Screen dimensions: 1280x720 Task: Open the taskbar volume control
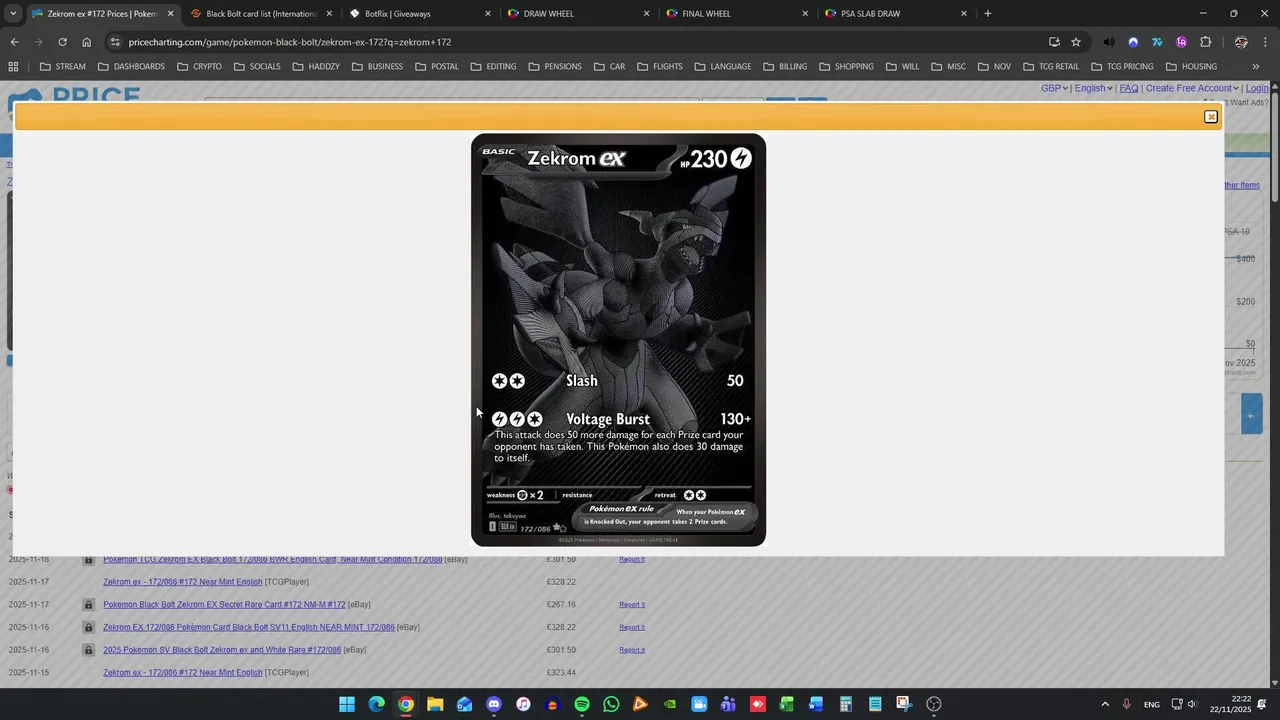1191,704
